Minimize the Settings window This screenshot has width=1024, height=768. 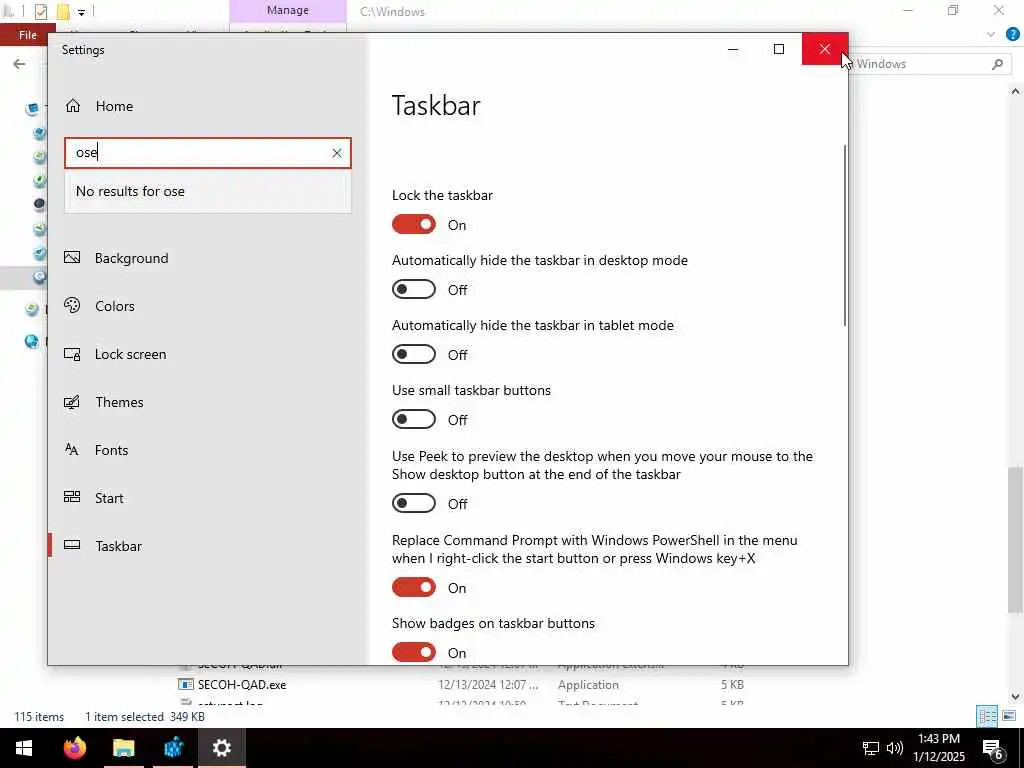pos(733,50)
